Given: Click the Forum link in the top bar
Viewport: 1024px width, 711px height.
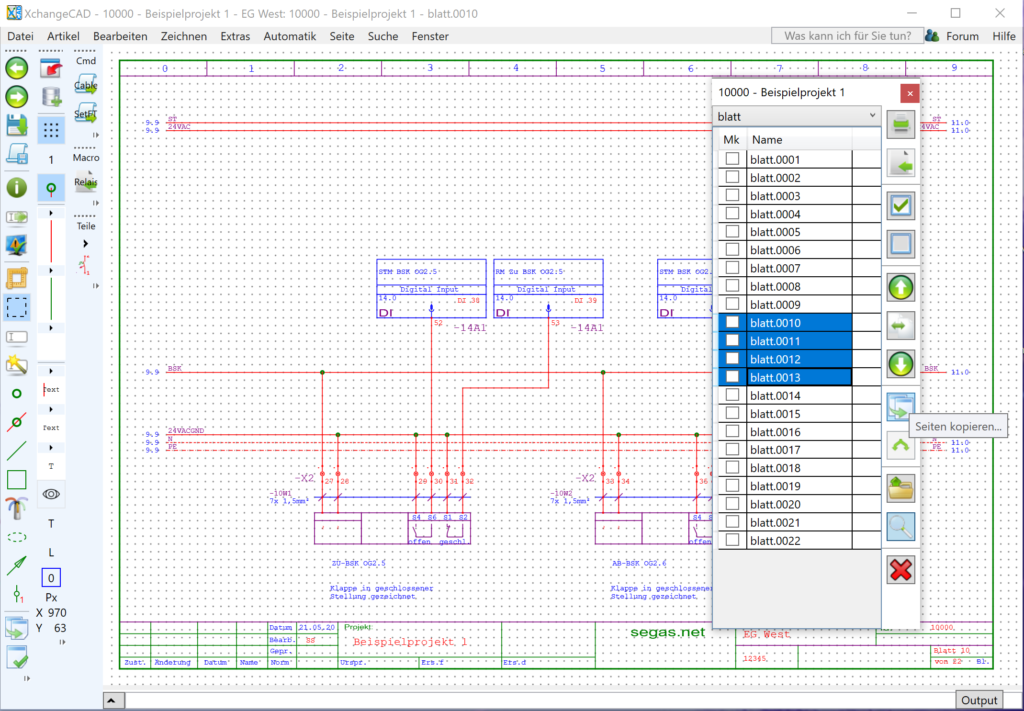Looking at the screenshot, I should click(962, 36).
